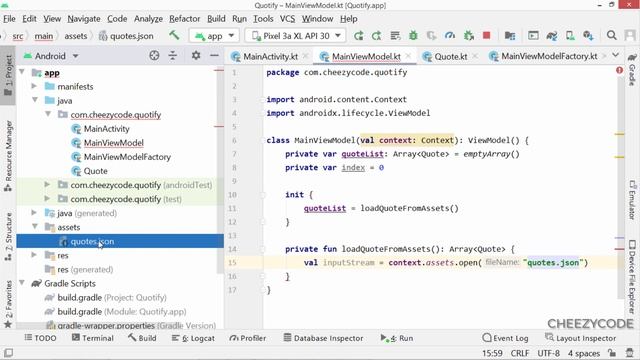Click the locate target icon in Project panel
This screenshot has height=360, width=640.
[154, 56]
